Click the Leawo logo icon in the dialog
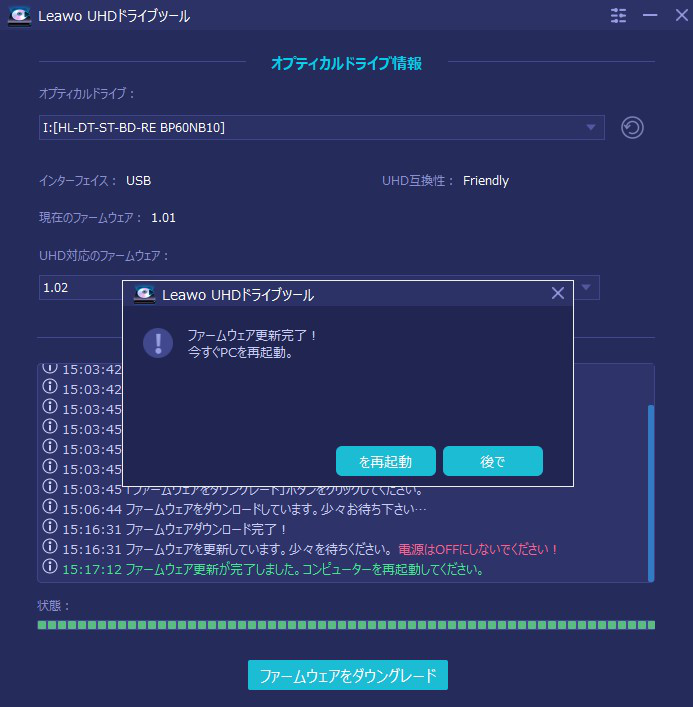Image resolution: width=693 pixels, height=707 pixels. pos(144,294)
